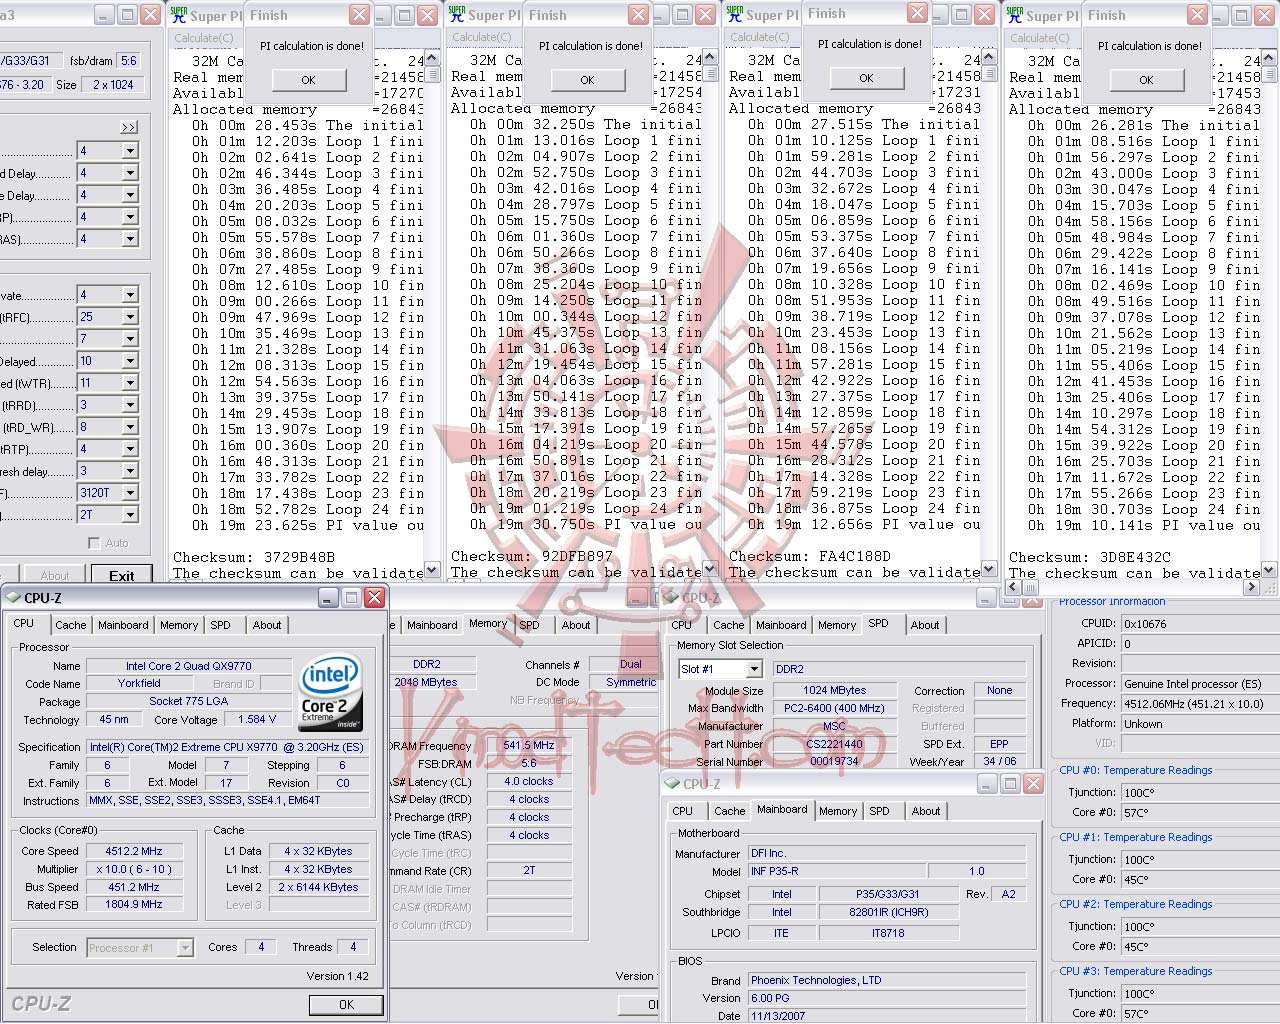
Task: Open the (tRRD) dropdown showing 3
Action: 130,405
